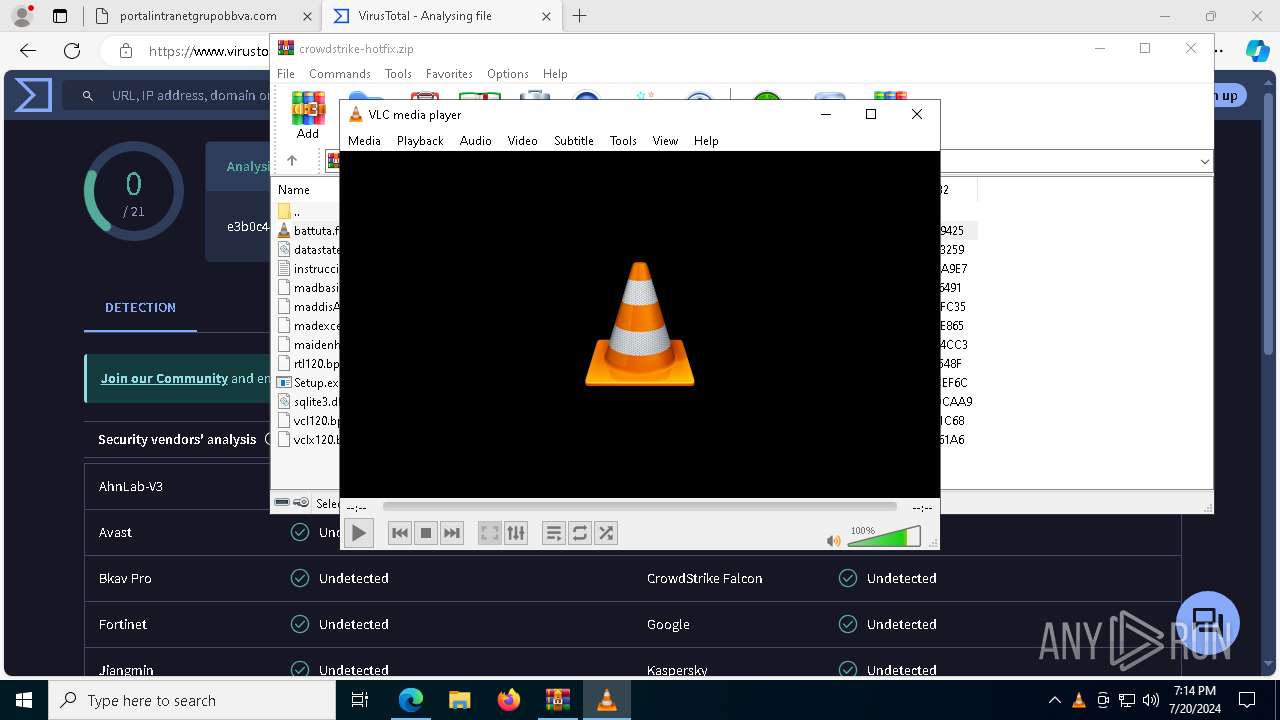Open VirusTotal chat widget button

point(1208,622)
